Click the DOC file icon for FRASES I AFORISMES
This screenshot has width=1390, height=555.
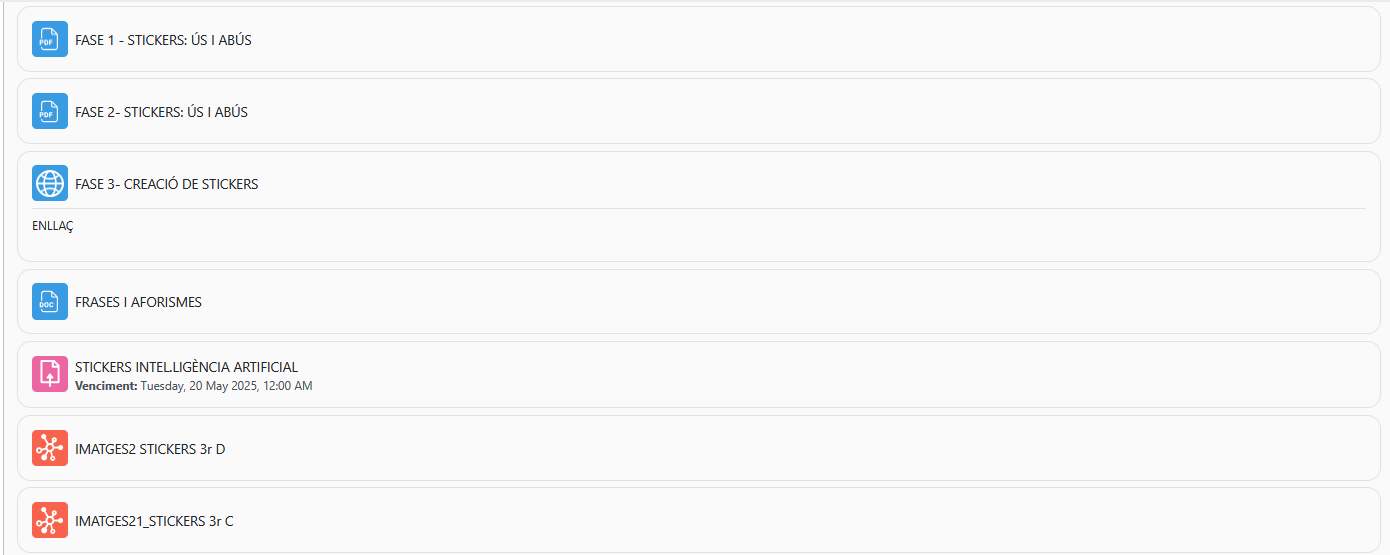[50, 302]
